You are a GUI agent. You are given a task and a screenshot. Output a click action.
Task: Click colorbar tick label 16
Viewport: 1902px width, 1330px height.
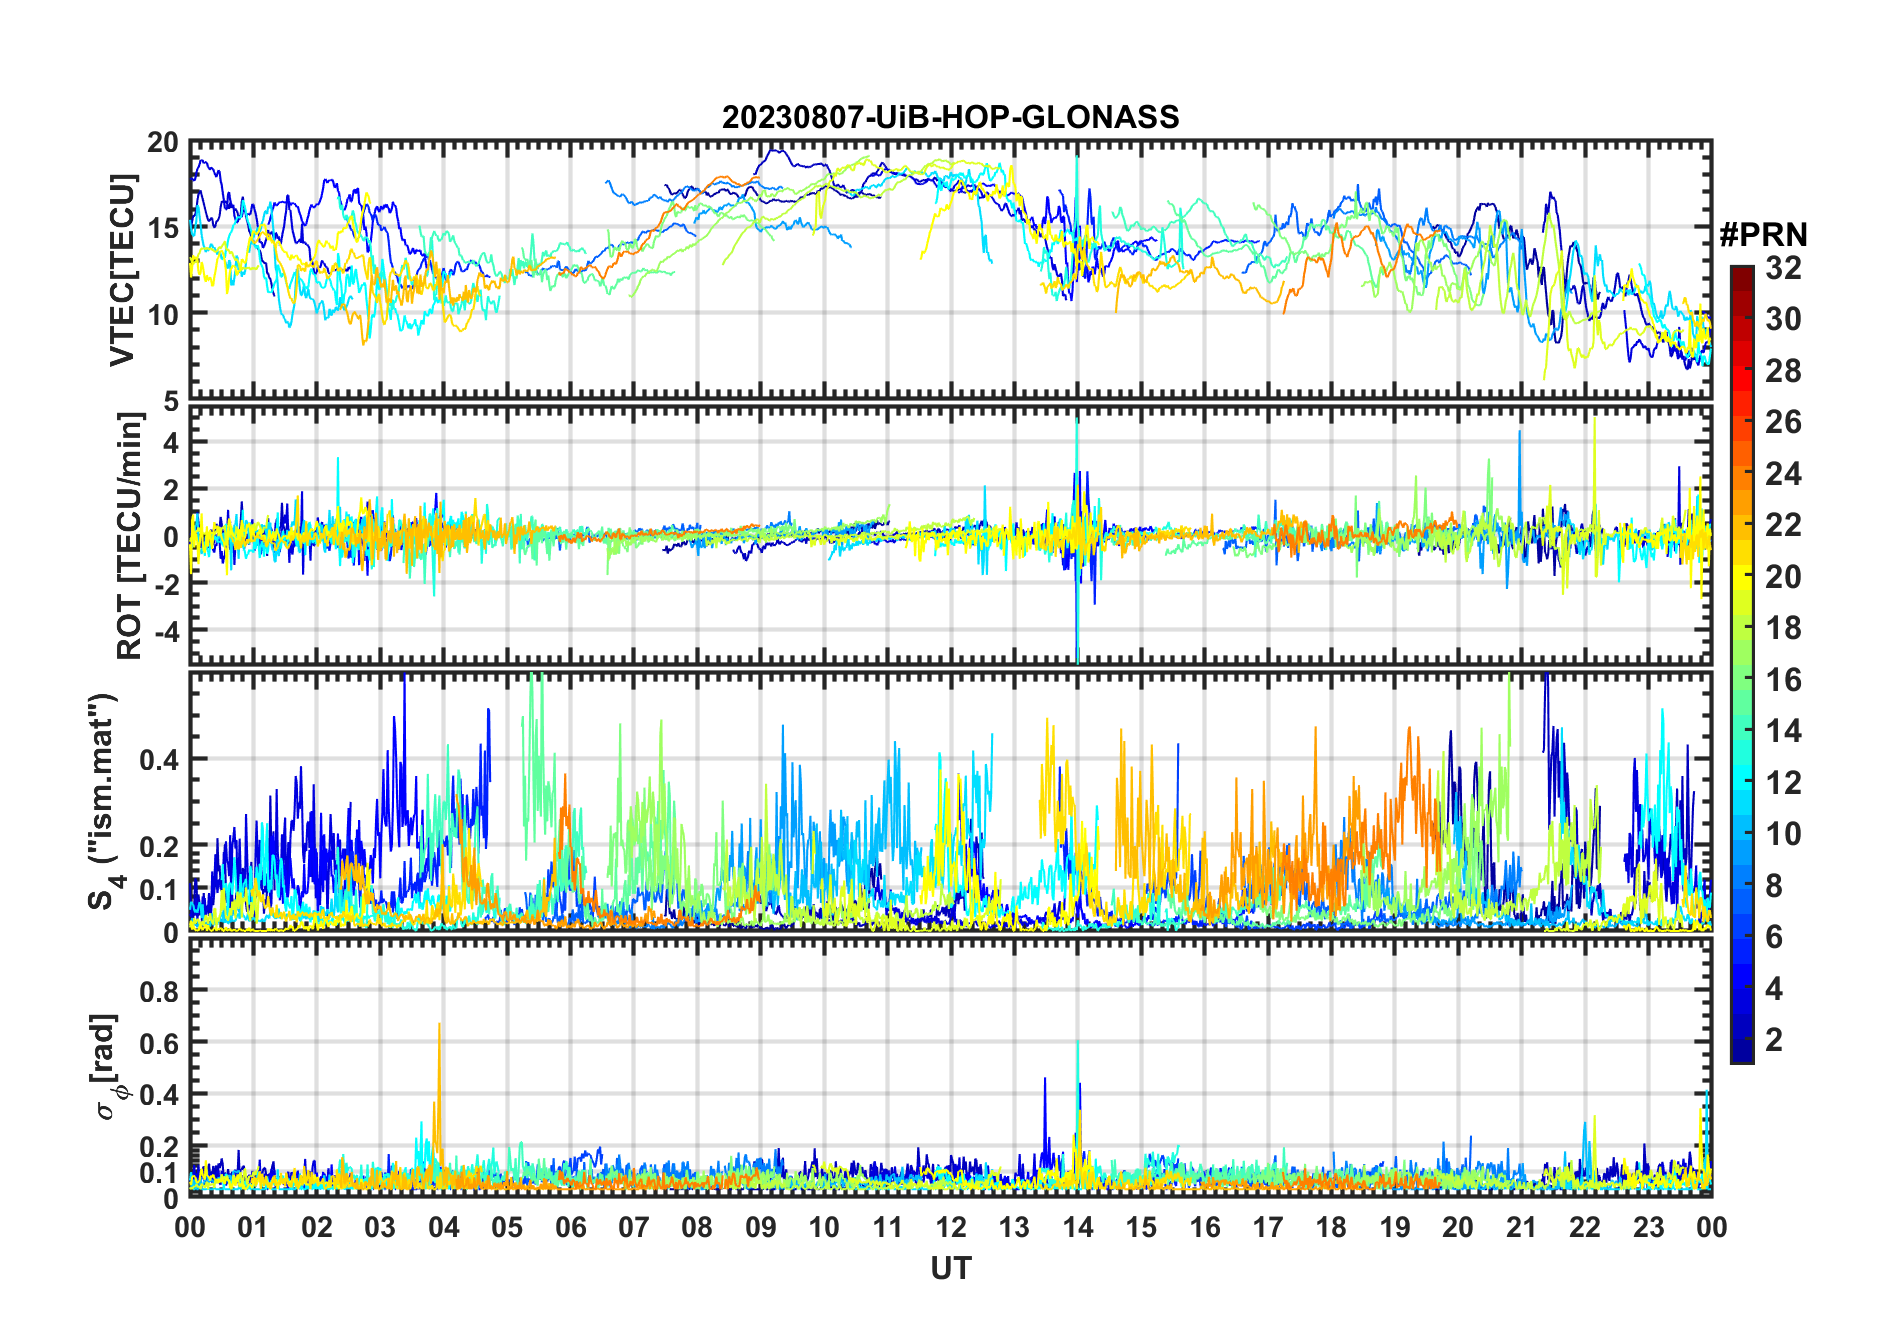pos(1783,680)
